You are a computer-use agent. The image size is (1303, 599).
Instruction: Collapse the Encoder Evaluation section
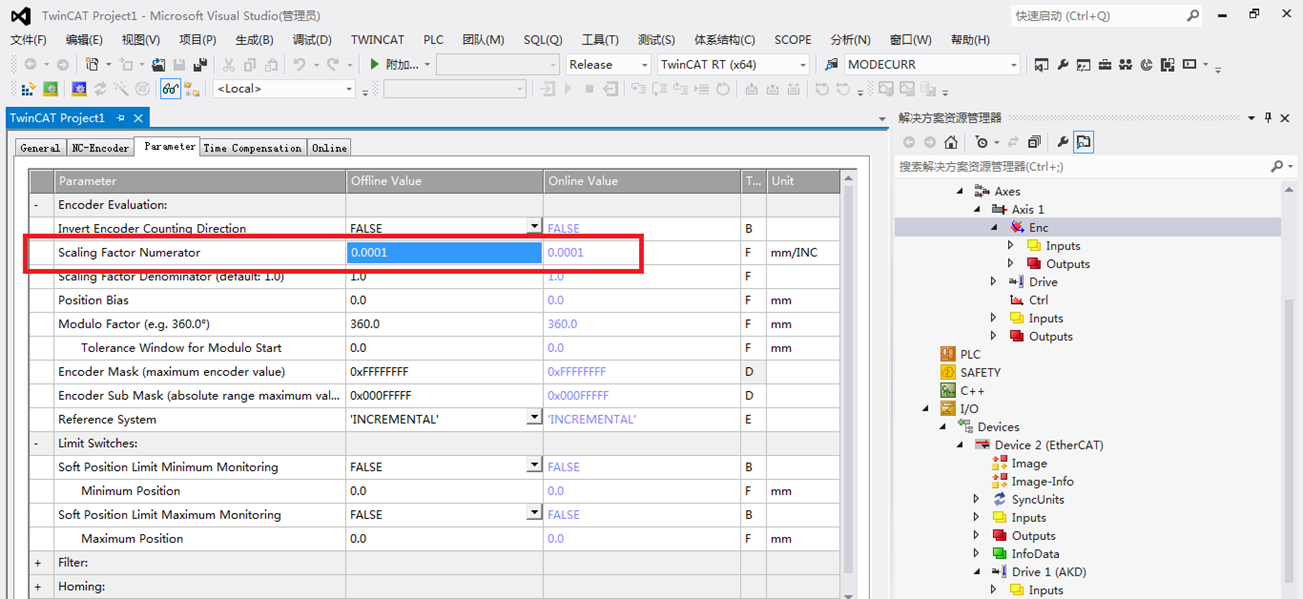(37, 205)
